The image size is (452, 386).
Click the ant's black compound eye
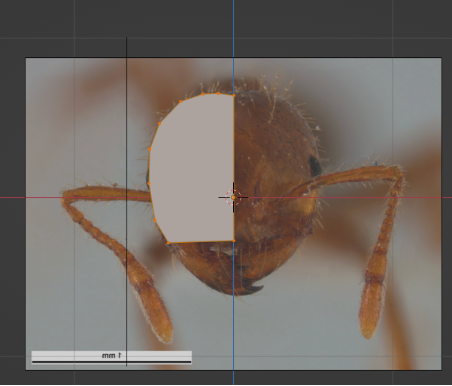click(x=314, y=166)
